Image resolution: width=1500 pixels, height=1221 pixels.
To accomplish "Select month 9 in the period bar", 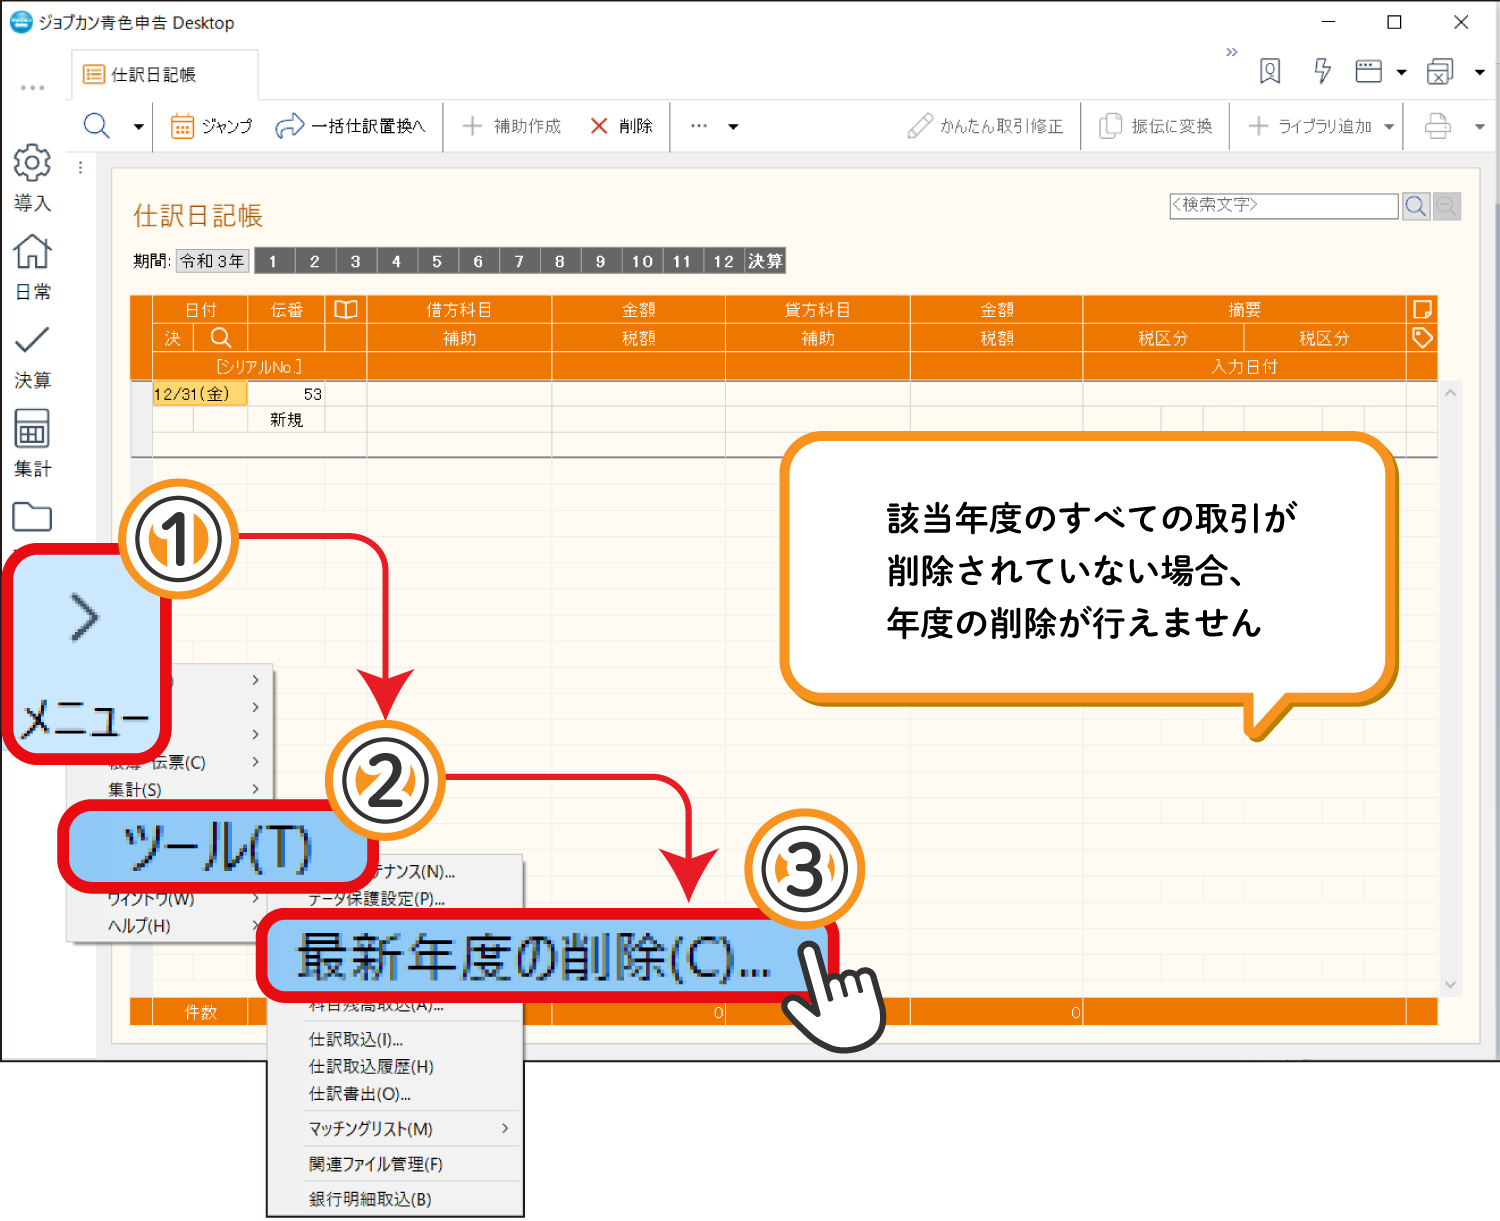I will 601,261.
